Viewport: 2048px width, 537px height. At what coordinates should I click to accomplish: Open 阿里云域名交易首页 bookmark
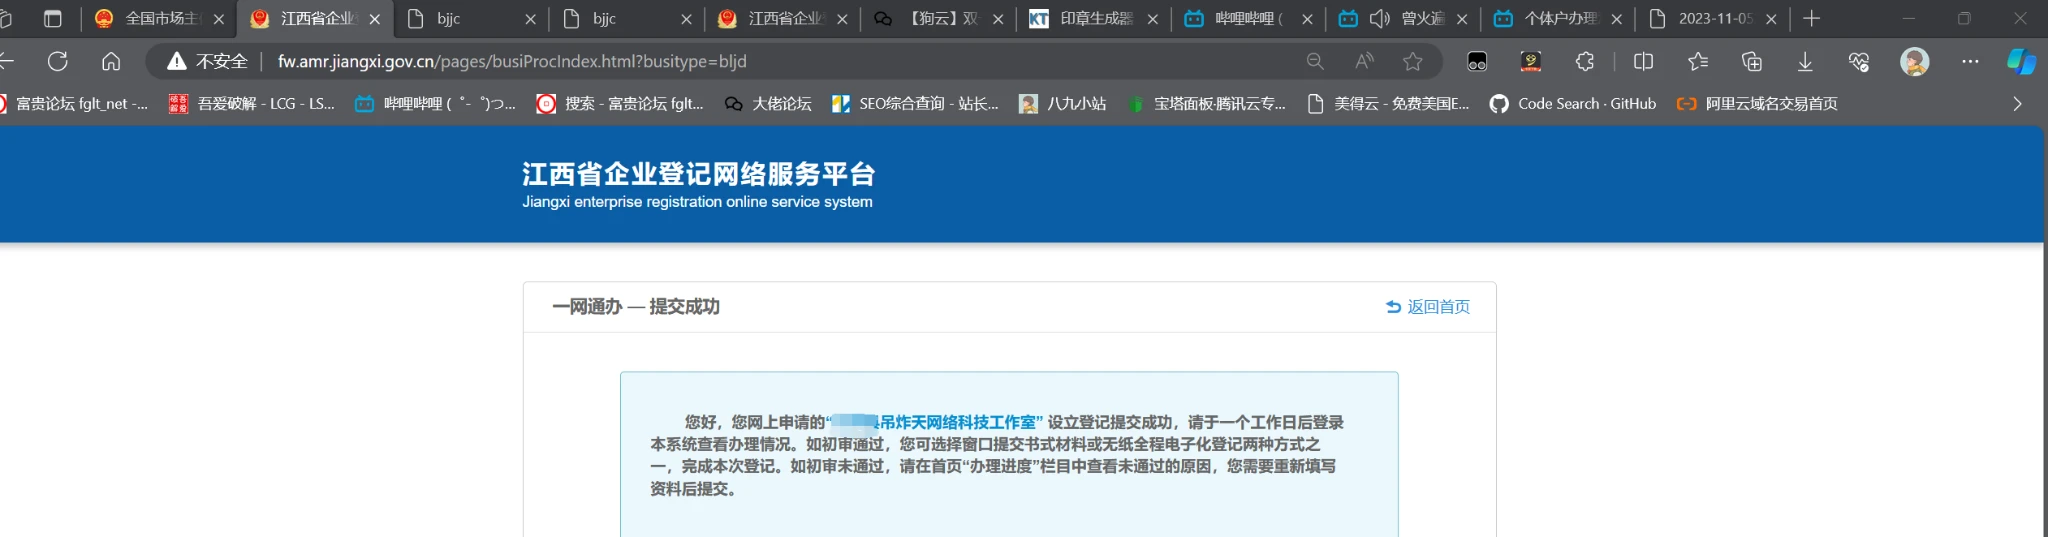click(x=1757, y=104)
